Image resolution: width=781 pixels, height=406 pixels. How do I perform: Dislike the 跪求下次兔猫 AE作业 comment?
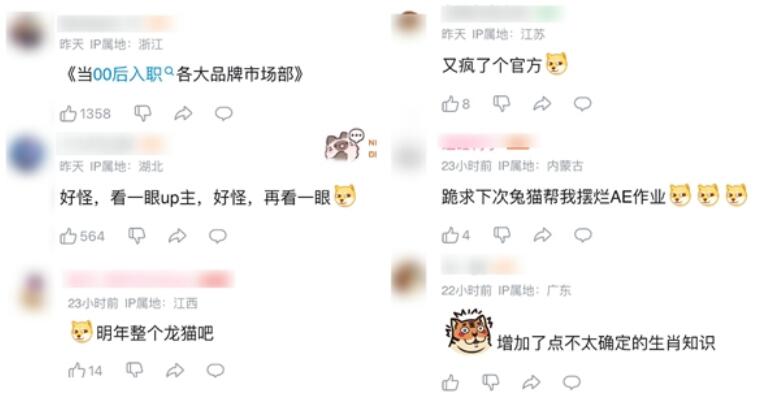click(502, 235)
